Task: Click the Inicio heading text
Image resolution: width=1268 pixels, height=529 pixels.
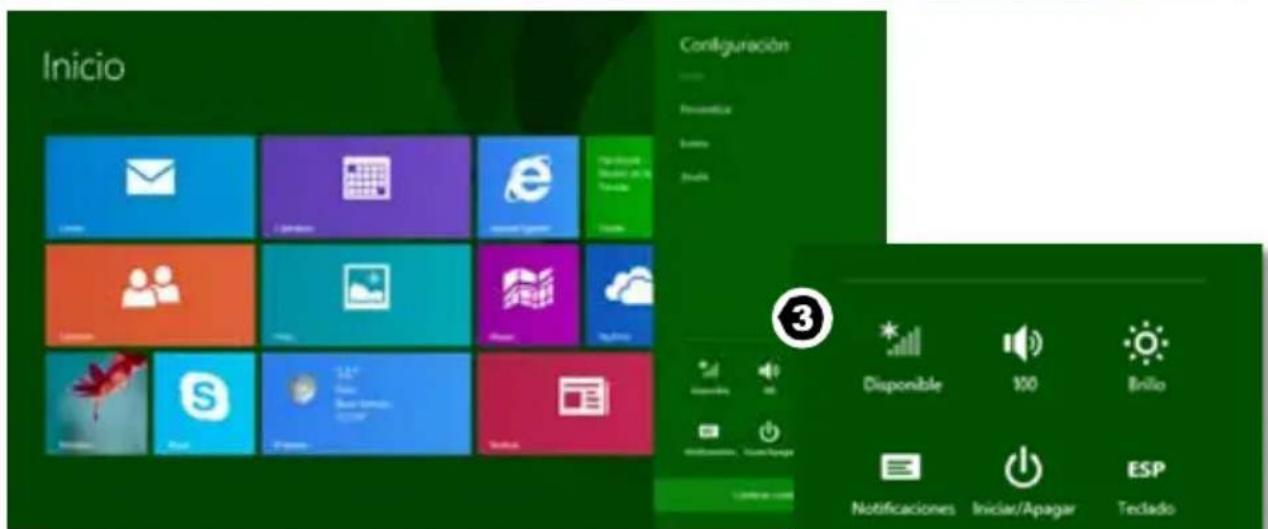Action: pyautogui.click(x=84, y=68)
